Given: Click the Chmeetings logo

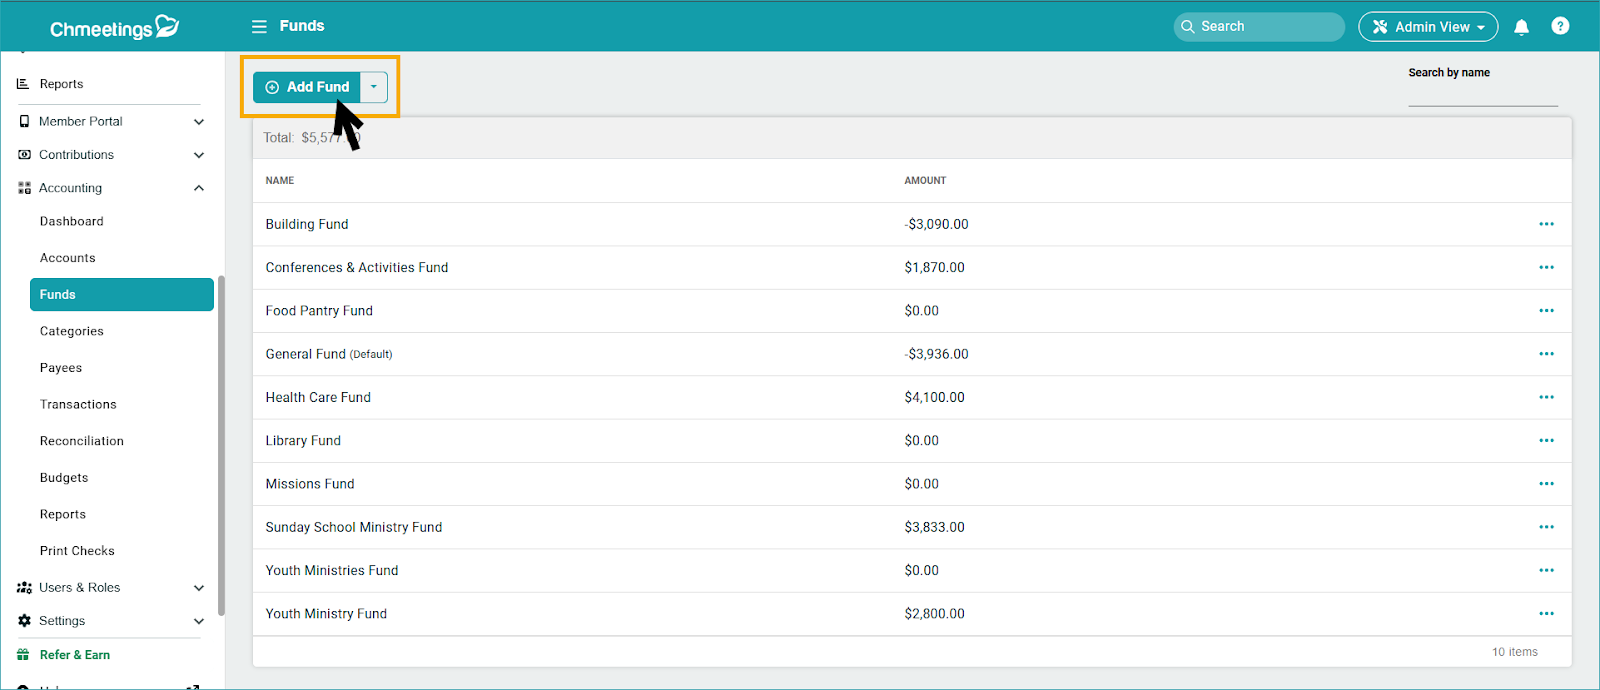Looking at the screenshot, I should click(113, 28).
